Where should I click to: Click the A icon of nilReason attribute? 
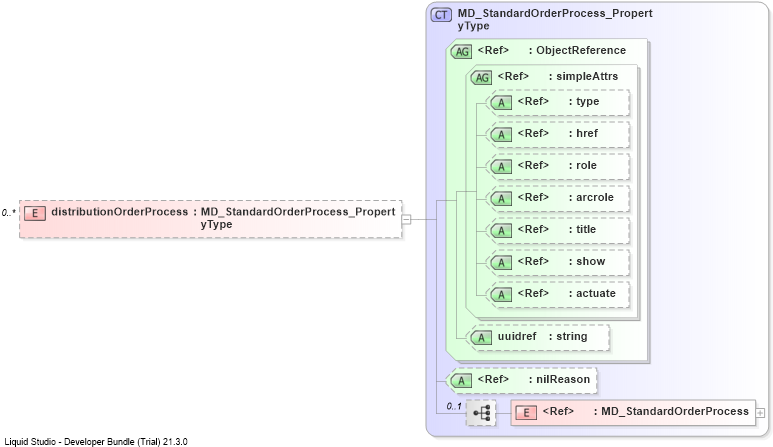coord(461,380)
